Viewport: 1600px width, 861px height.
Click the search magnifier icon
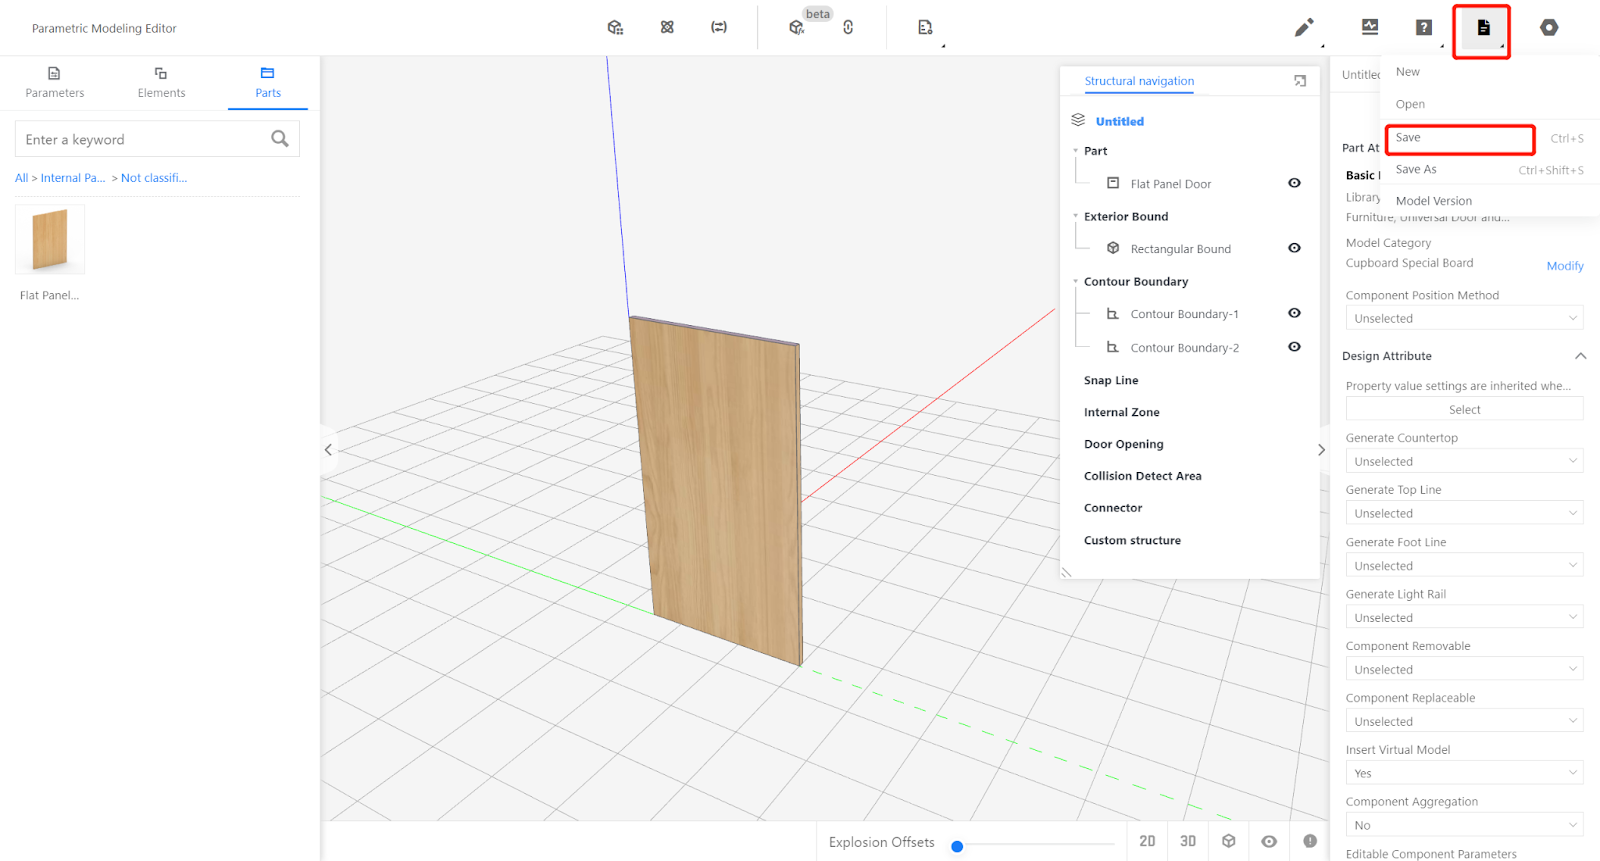pyautogui.click(x=280, y=139)
